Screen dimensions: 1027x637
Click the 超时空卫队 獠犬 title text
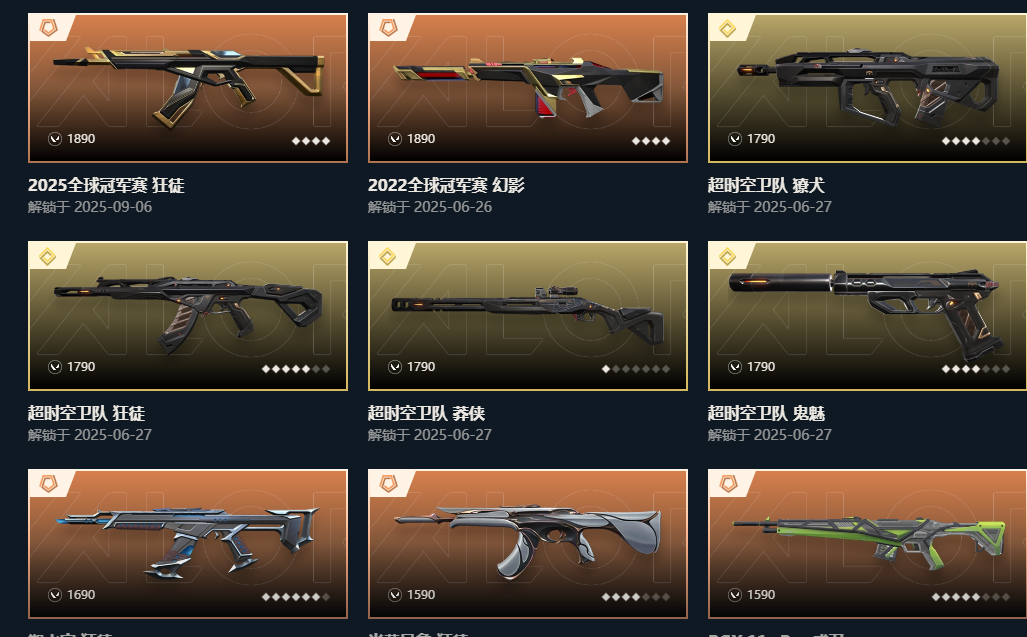coord(766,185)
